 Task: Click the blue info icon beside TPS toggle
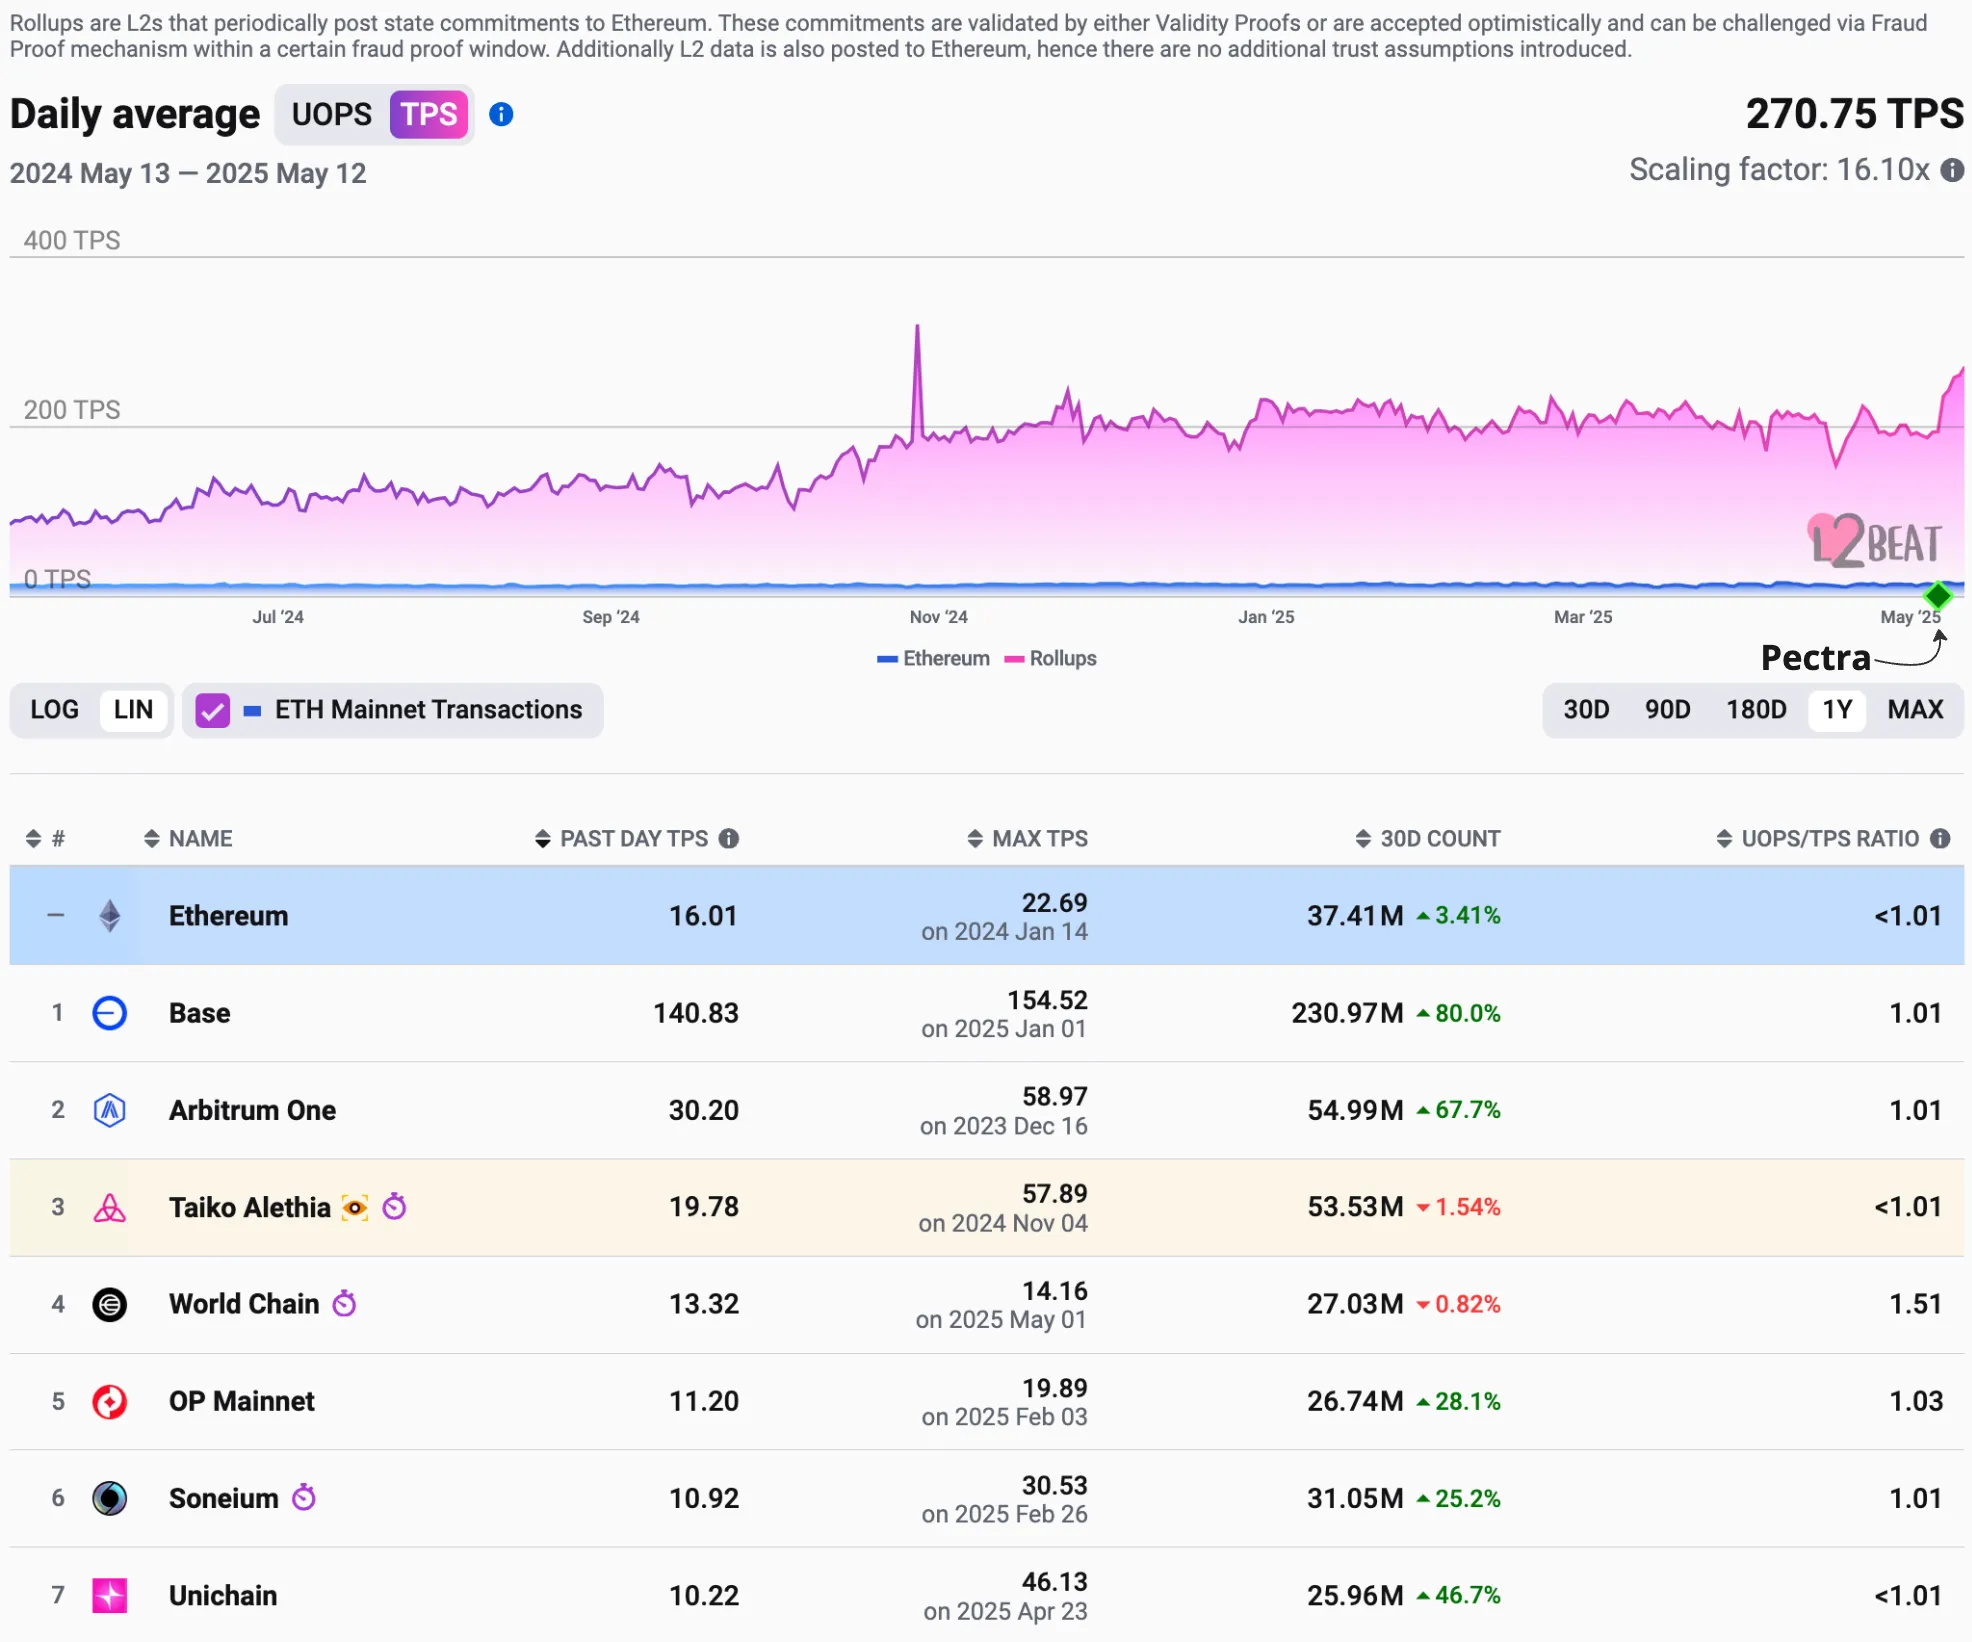point(501,115)
